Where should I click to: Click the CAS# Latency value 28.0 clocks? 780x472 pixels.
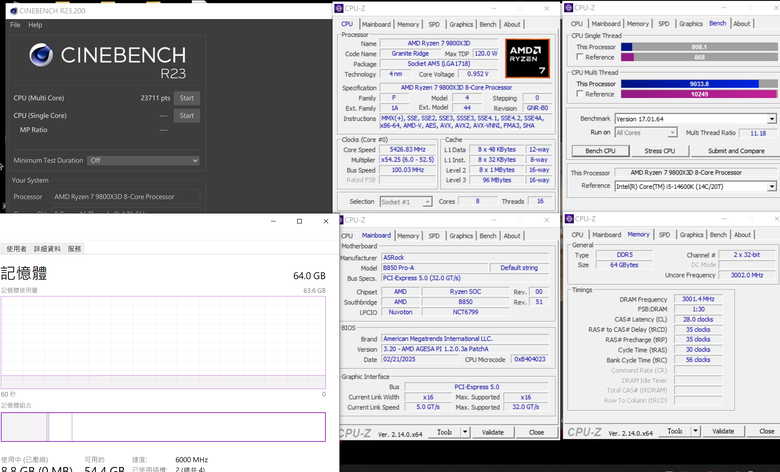pyautogui.click(x=698, y=319)
